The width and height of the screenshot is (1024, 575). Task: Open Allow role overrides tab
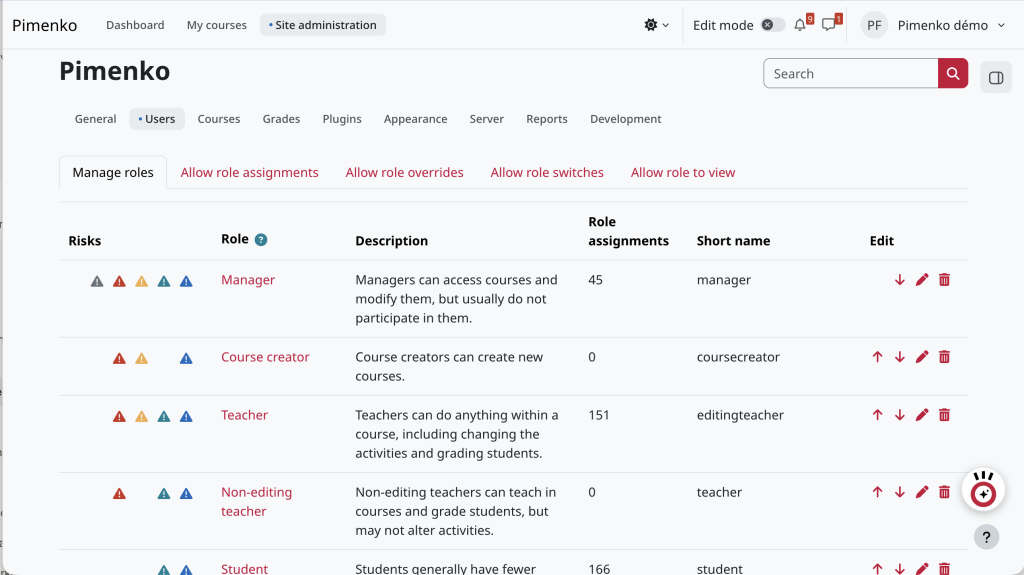(x=404, y=172)
